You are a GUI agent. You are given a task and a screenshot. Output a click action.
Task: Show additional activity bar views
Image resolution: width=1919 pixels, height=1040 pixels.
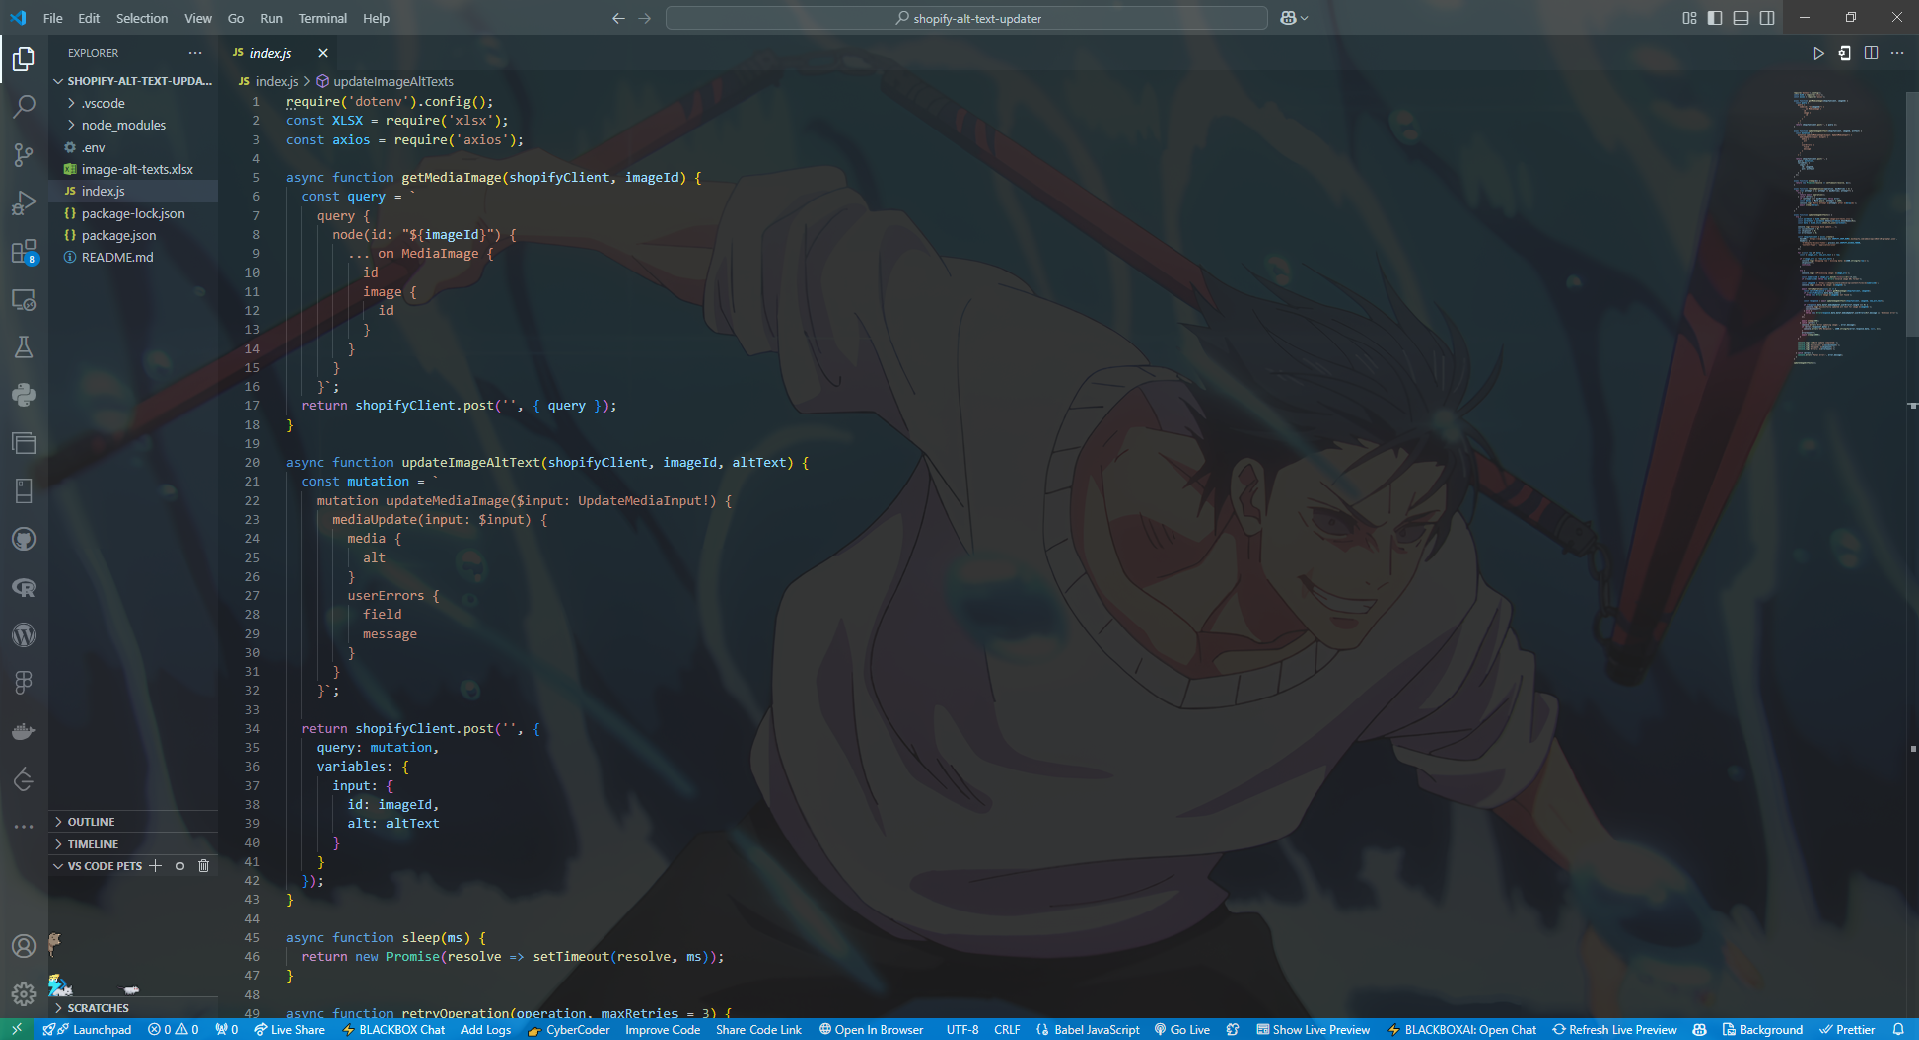[24, 827]
